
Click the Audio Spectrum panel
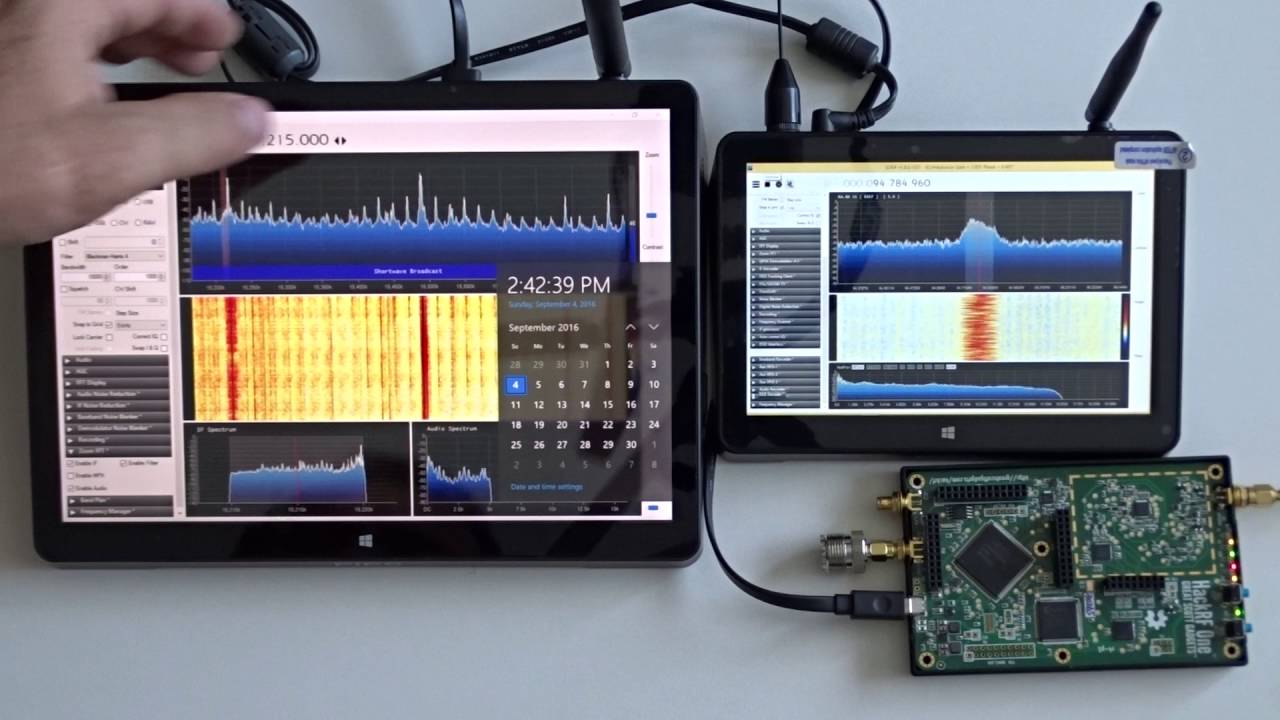tap(456, 469)
